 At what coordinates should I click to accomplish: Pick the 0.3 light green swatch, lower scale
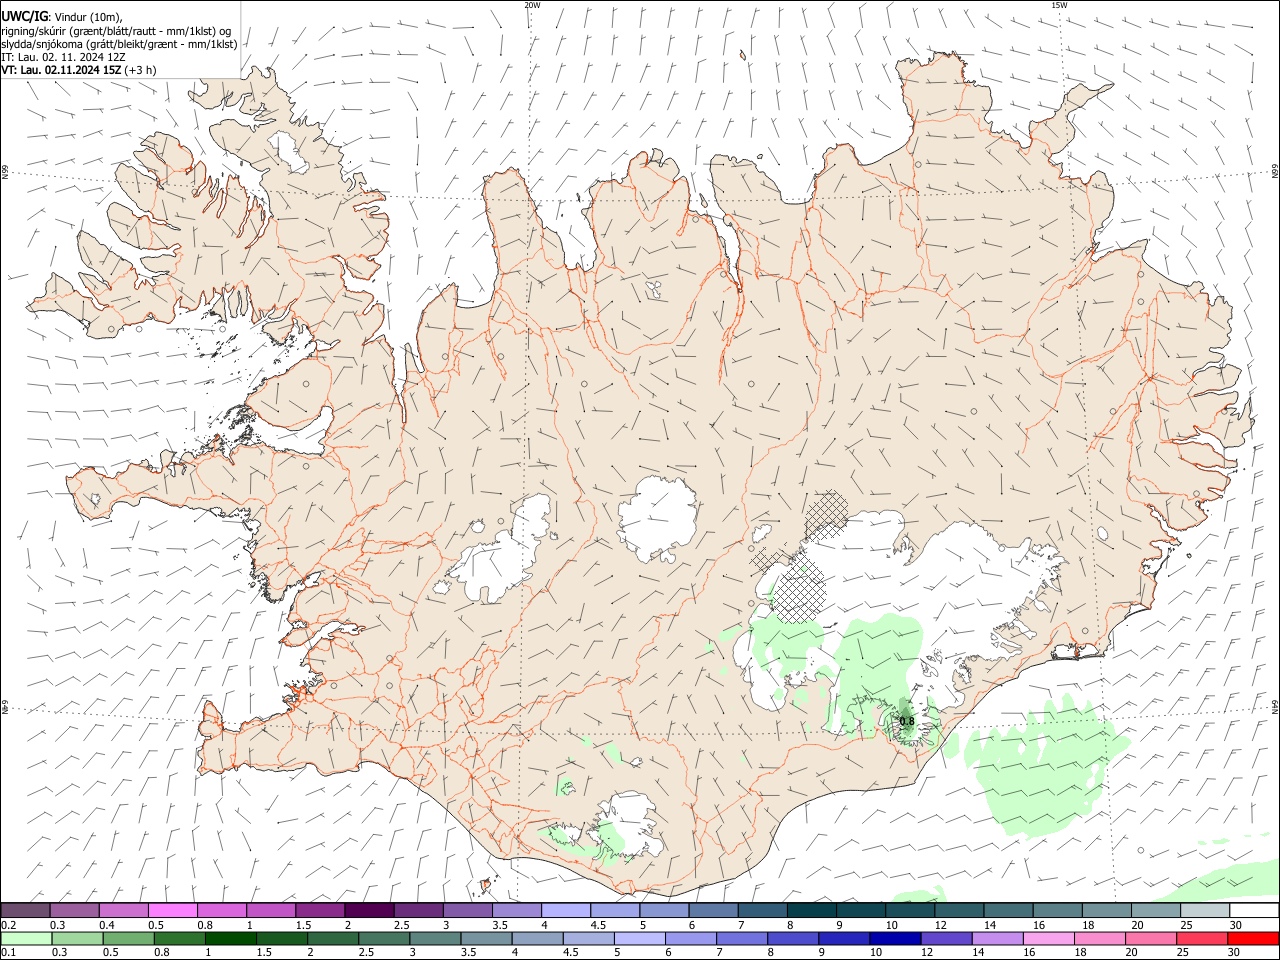(x=77, y=938)
